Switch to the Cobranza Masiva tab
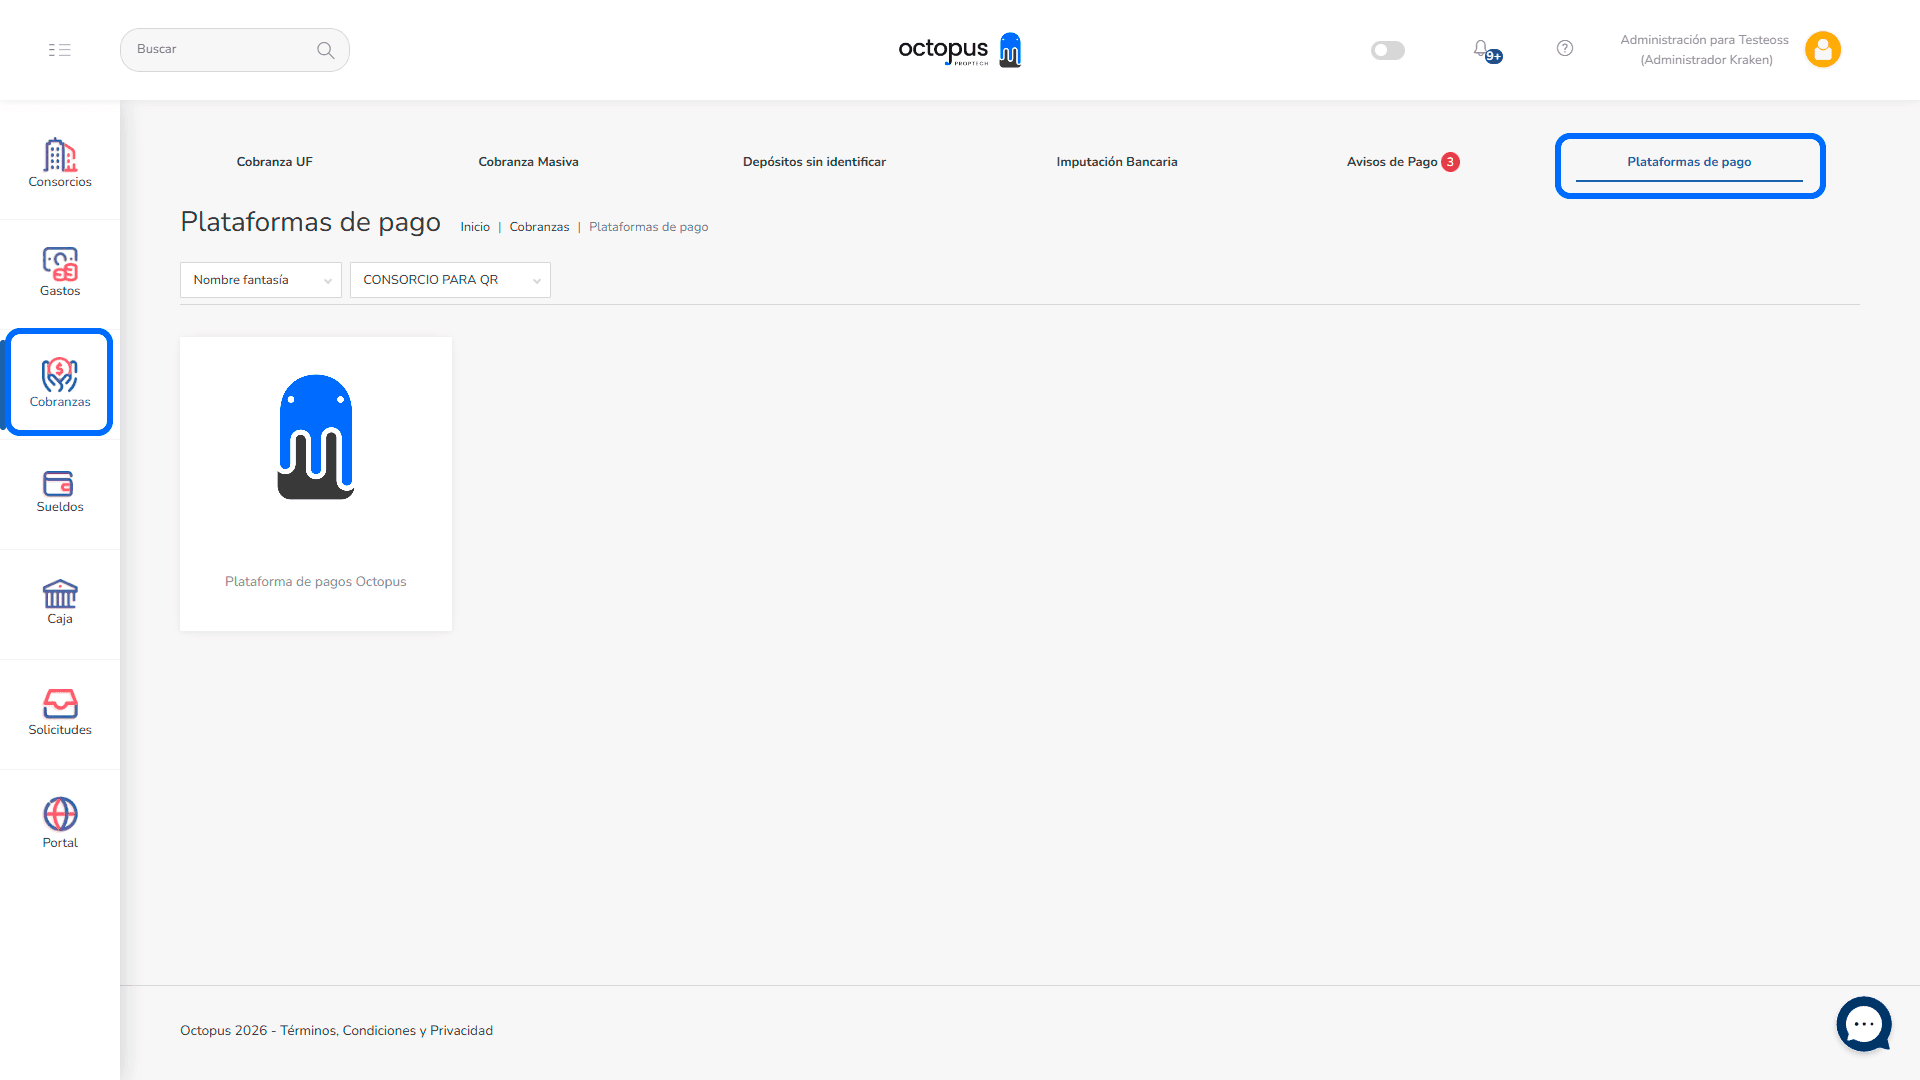The image size is (1920, 1080). click(x=528, y=162)
